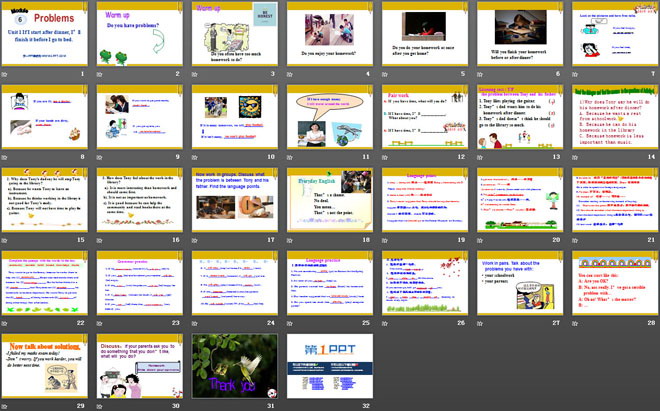660x411 pixels.
Task: Select the Module 6 Problems title slide
Action: tap(45, 36)
